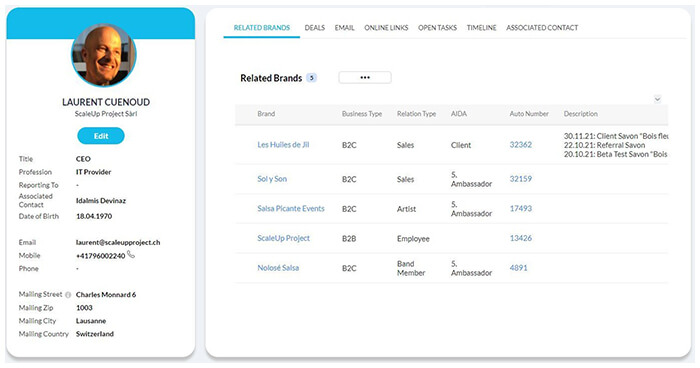Expand the table options chevron above Description

point(657,99)
